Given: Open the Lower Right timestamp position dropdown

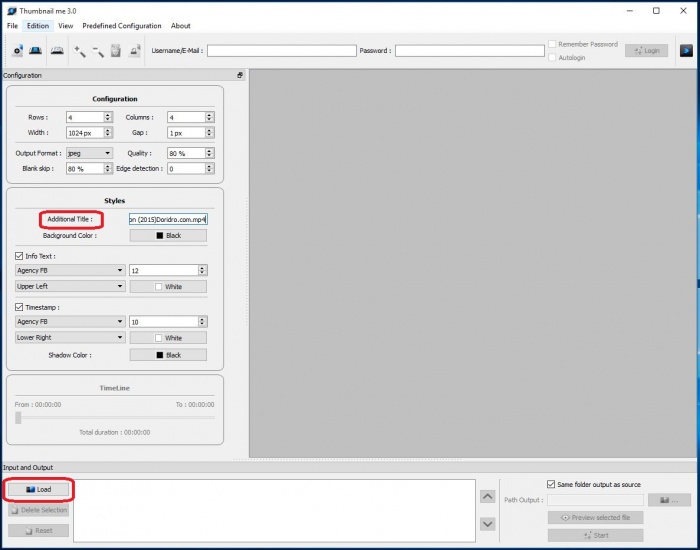Looking at the screenshot, I should point(70,338).
